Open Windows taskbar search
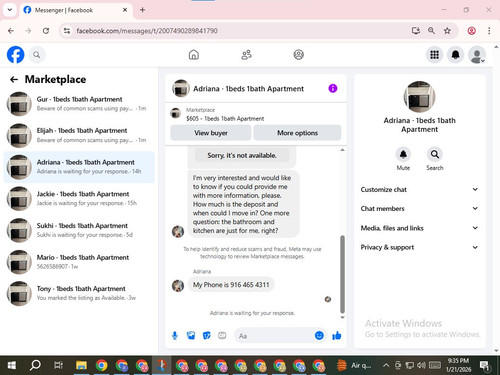 point(35,365)
